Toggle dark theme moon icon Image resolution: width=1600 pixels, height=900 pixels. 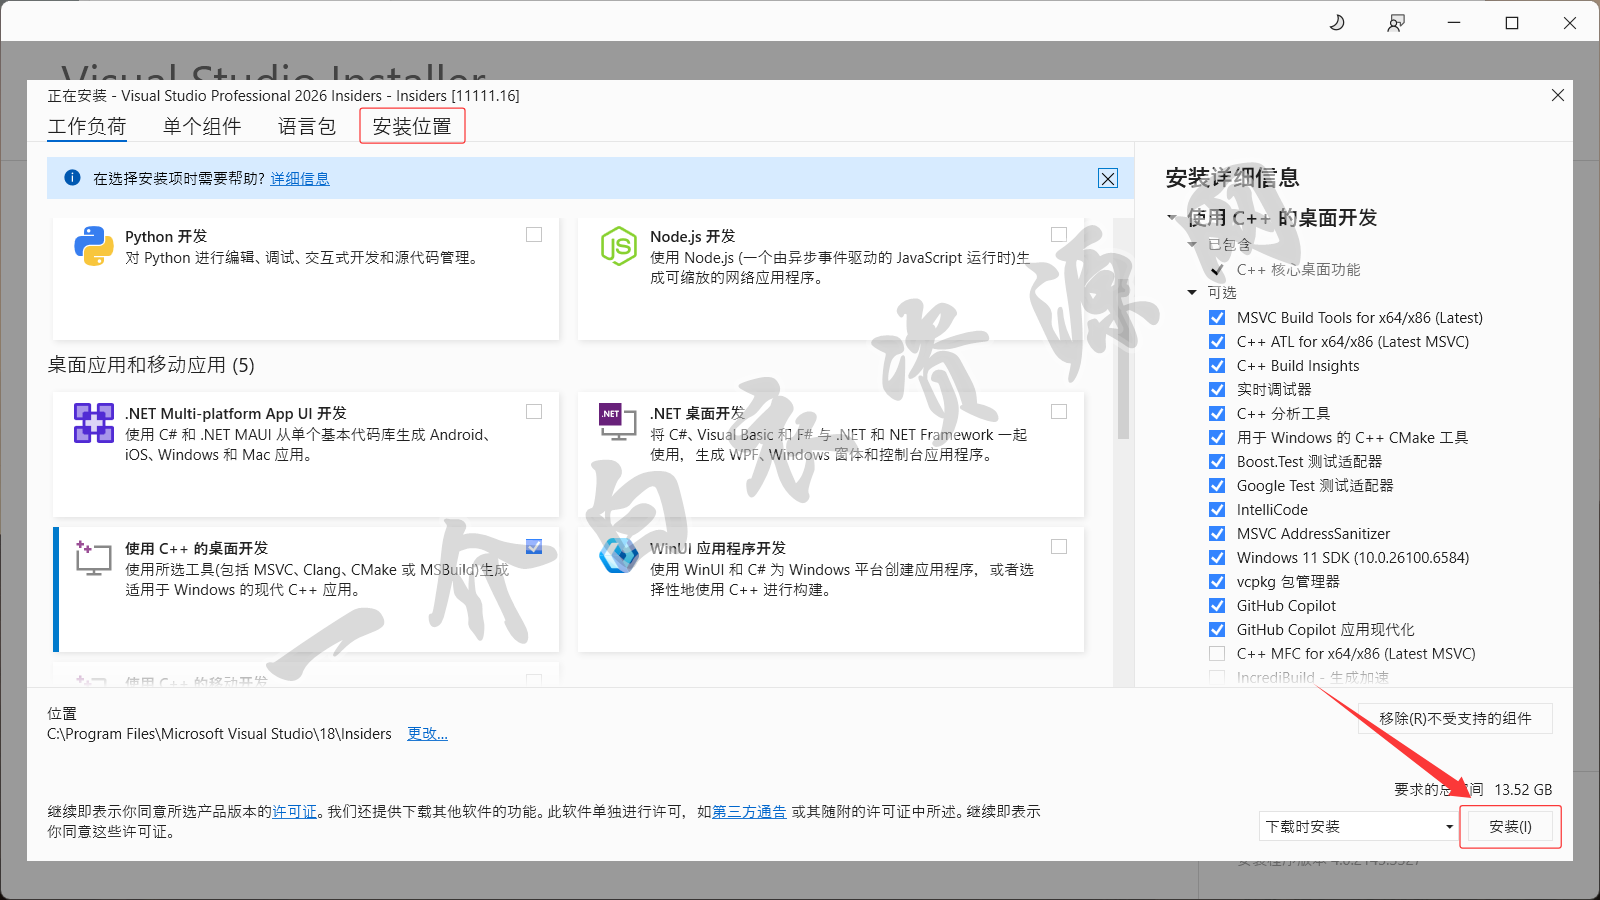point(1337,22)
